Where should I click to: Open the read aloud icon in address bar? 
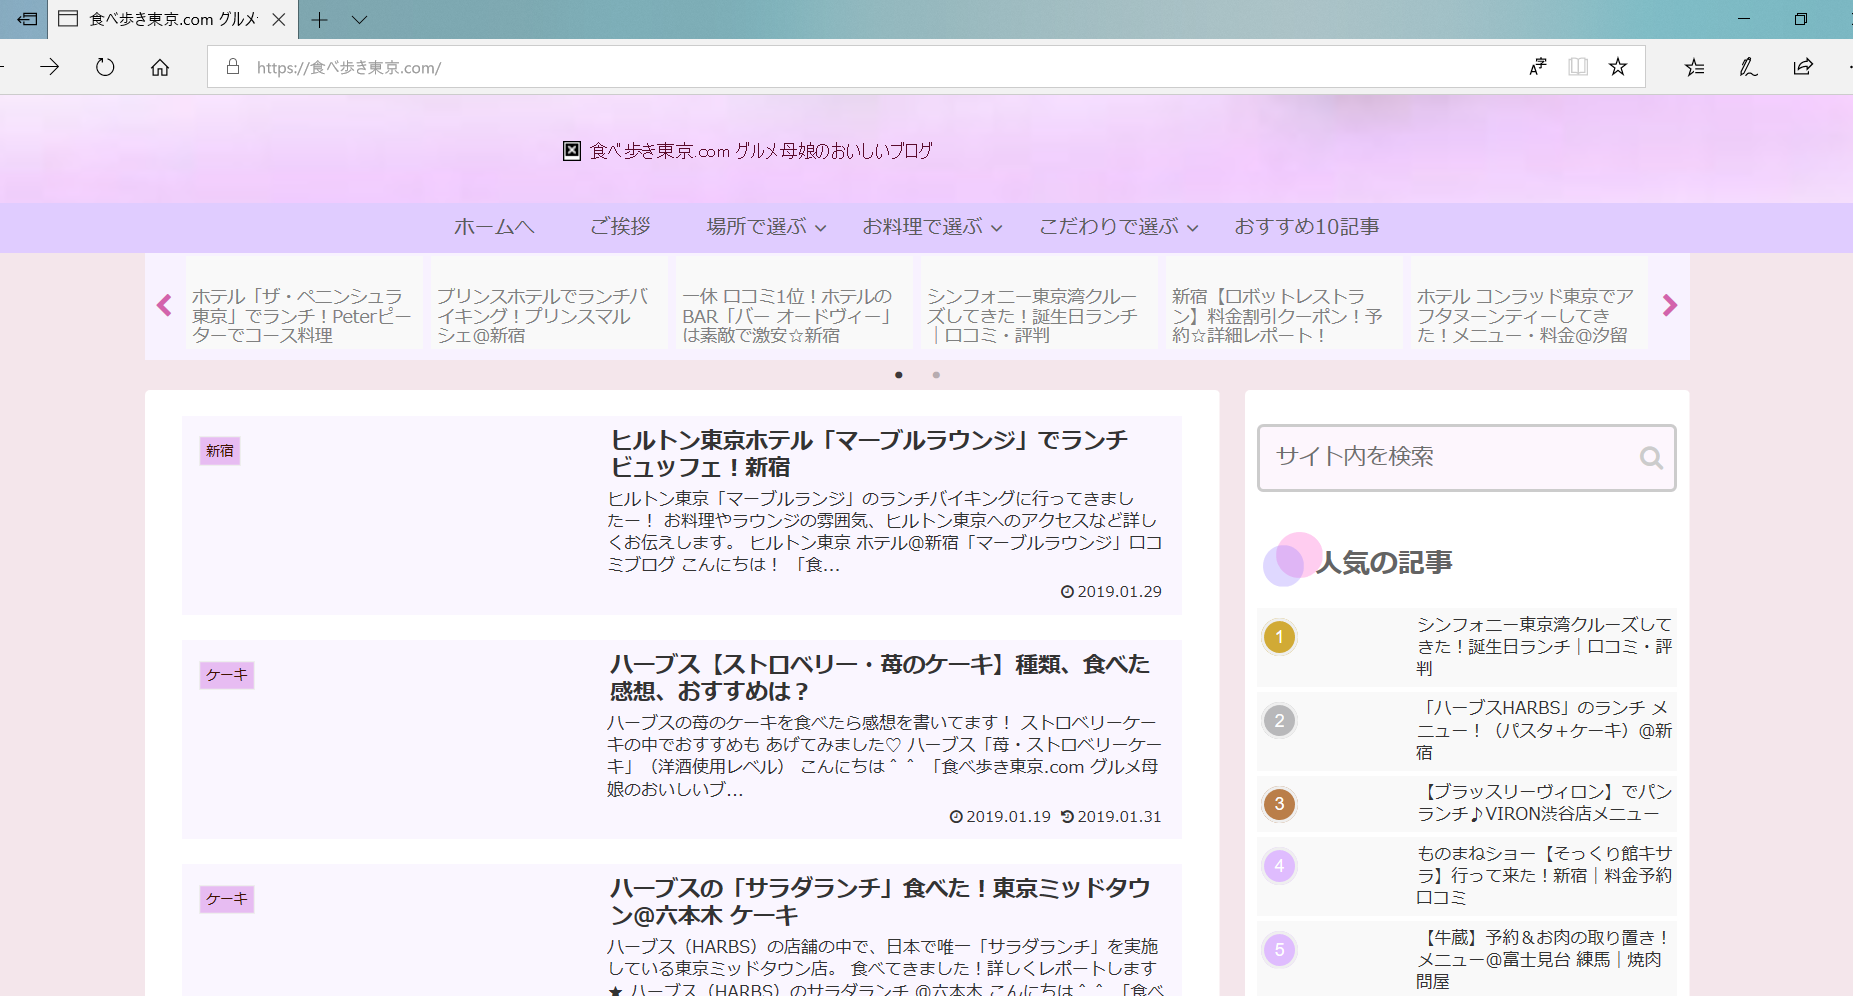pos(1538,67)
